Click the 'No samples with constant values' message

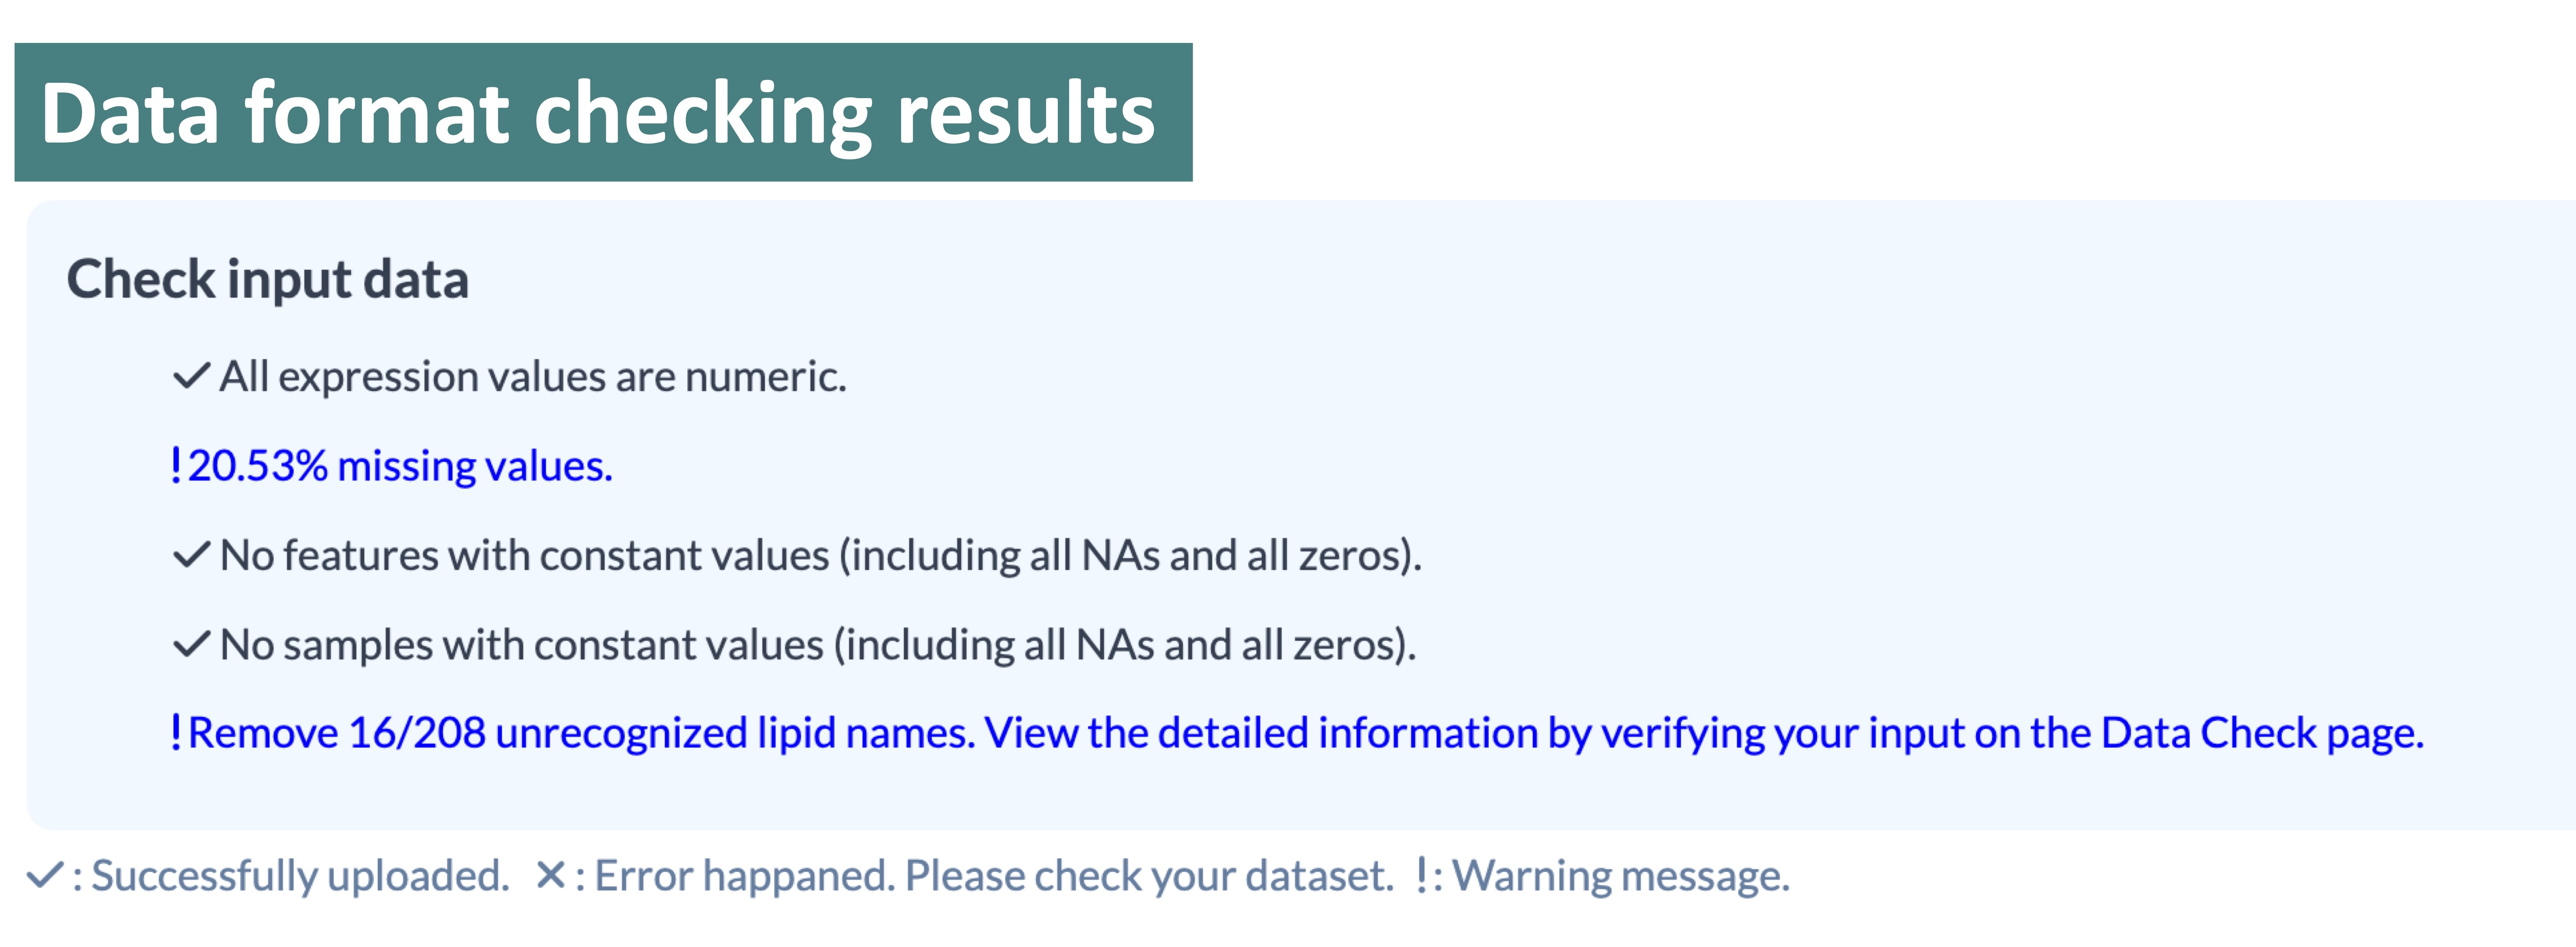[817, 644]
